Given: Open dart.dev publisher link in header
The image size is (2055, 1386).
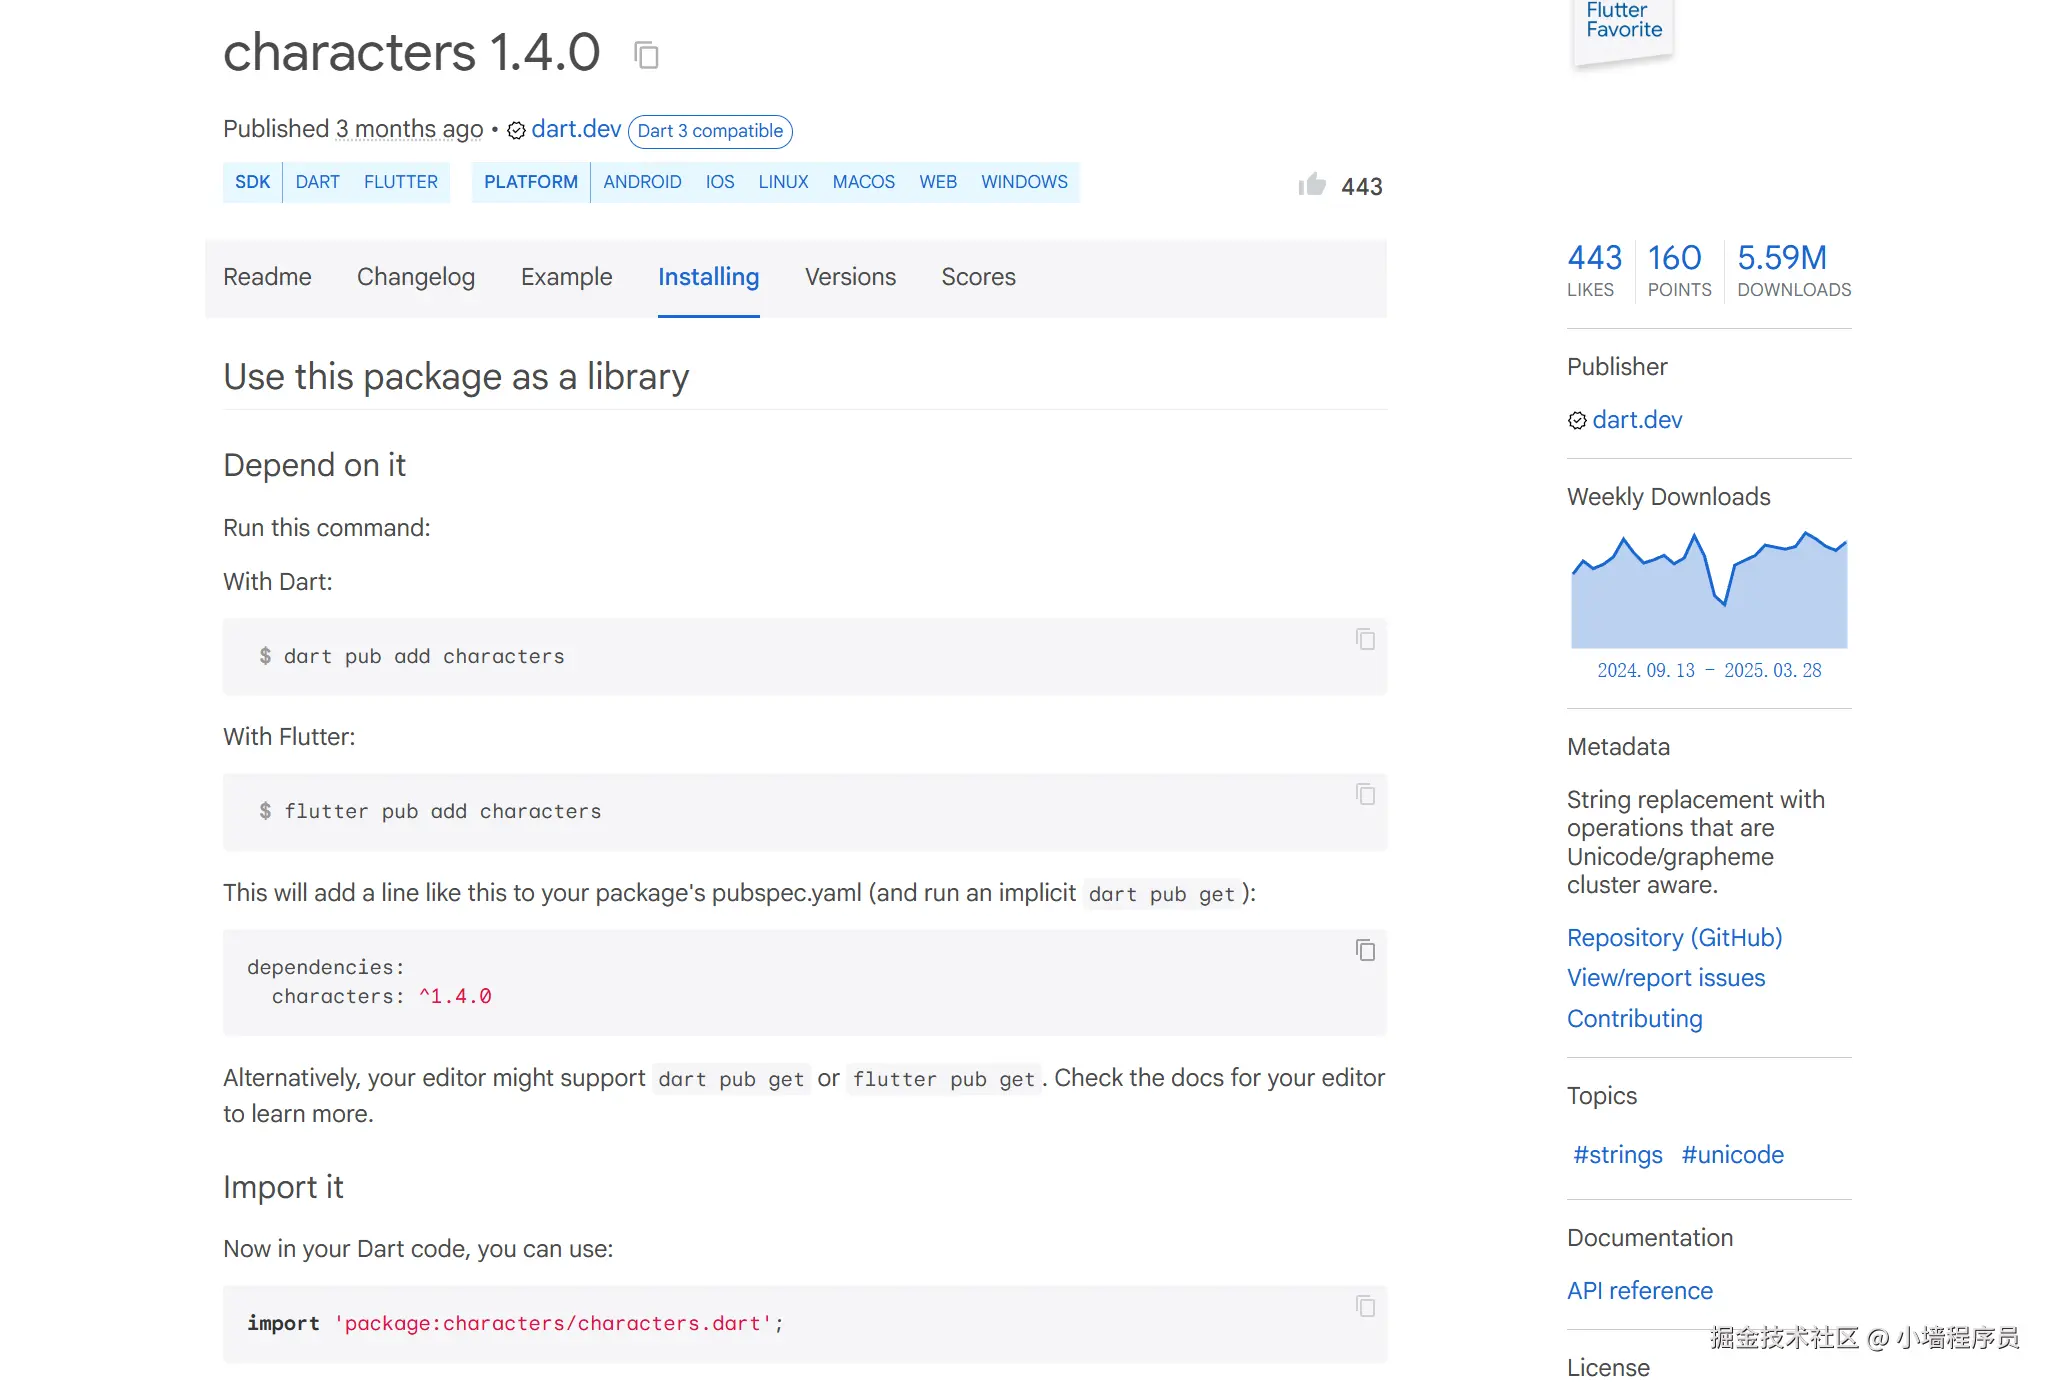Looking at the screenshot, I should [x=576, y=129].
